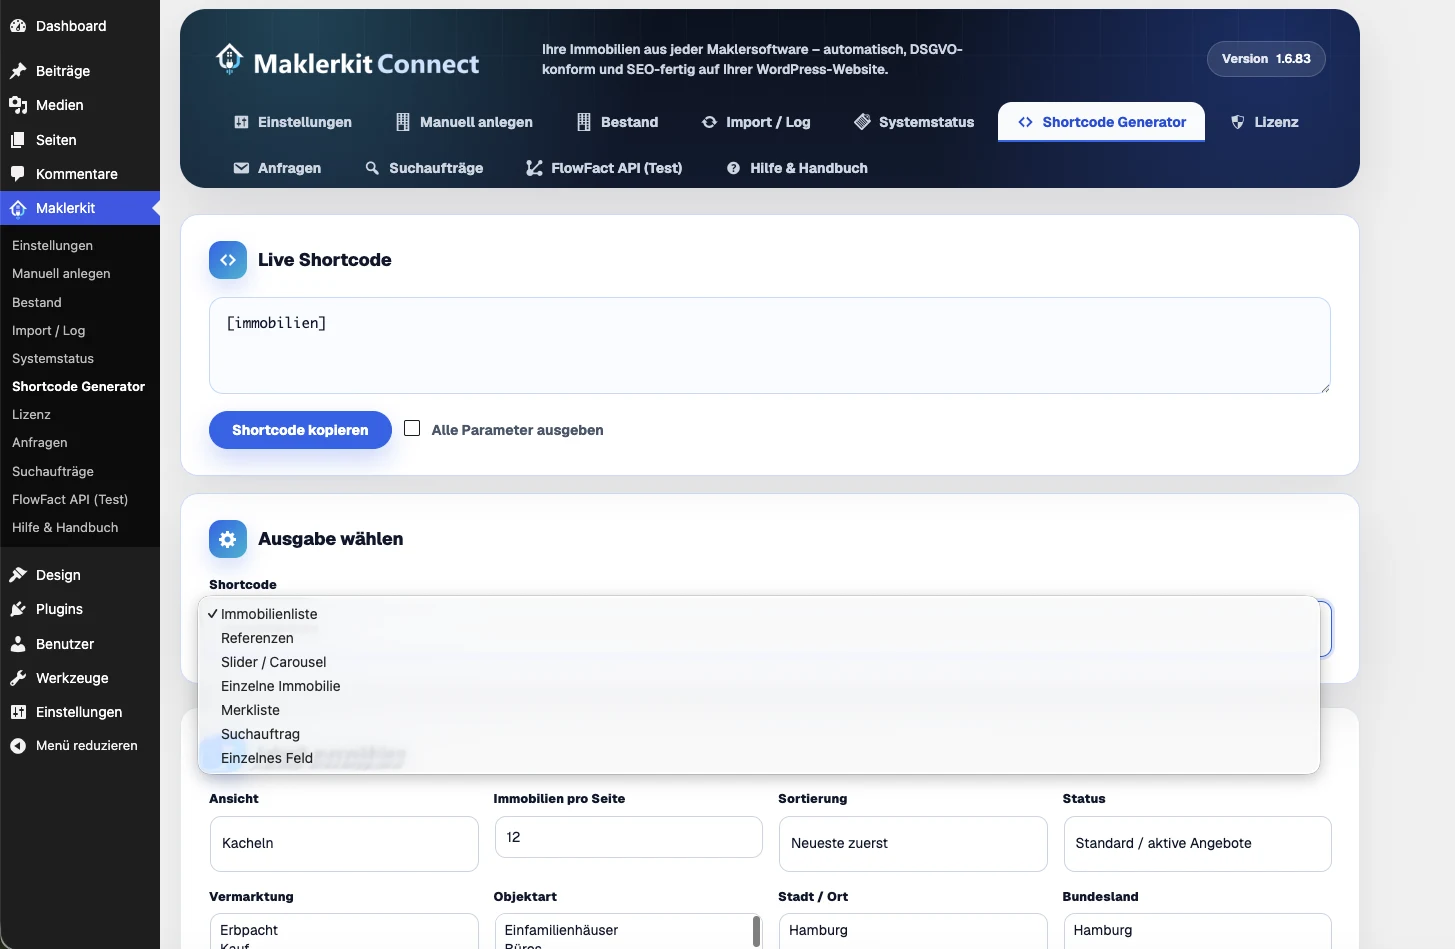Screen dimensions: 1455x949
Task: Open the Sortierung Neueste zuerst dropdown
Action: [x=913, y=843]
